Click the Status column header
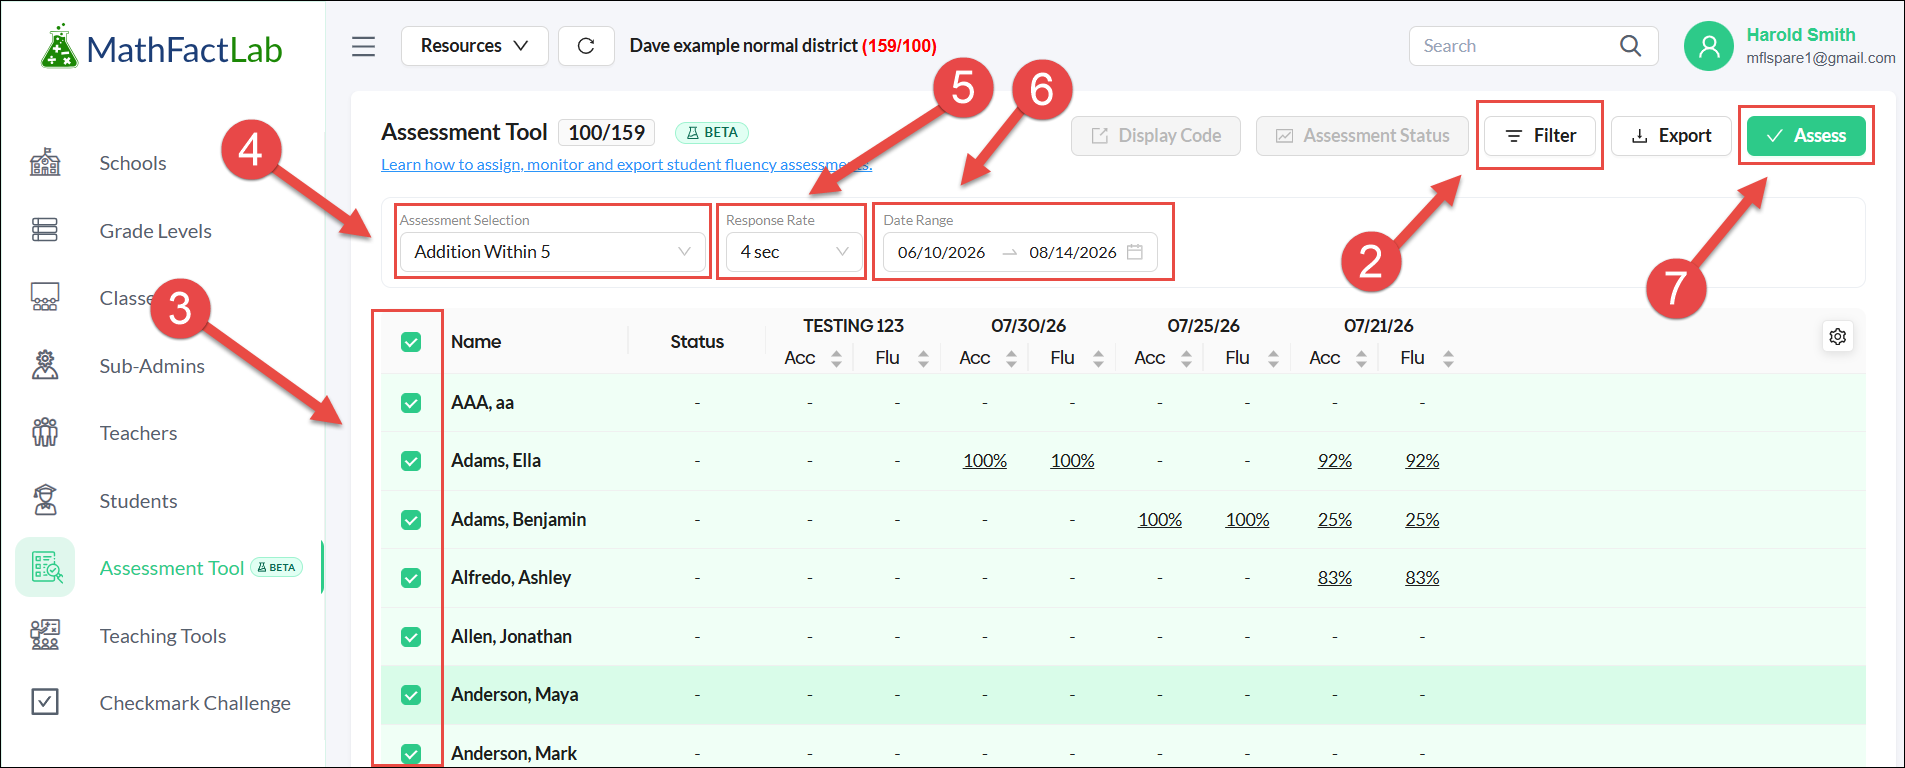Image resolution: width=1905 pixels, height=768 pixels. [697, 342]
